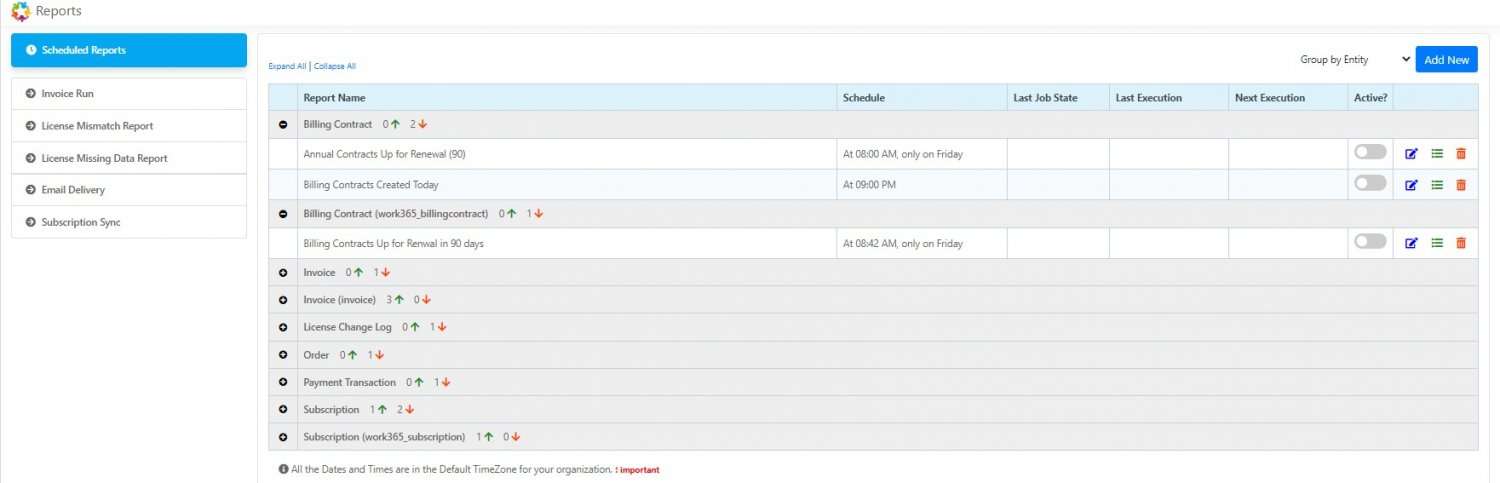Activate Billing Contracts Up for Renwal toggle
Image resolution: width=1500 pixels, height=483 pixels.
coord(1370,241)
